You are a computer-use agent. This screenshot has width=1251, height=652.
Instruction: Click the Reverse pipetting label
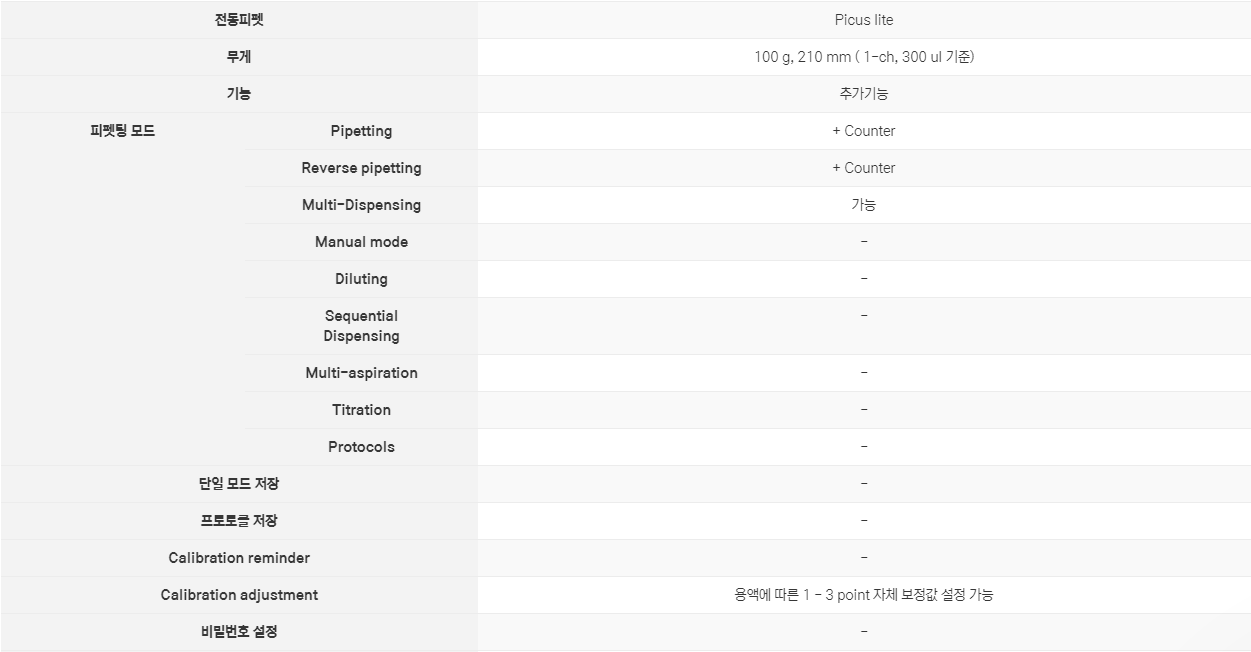point(361,168)
